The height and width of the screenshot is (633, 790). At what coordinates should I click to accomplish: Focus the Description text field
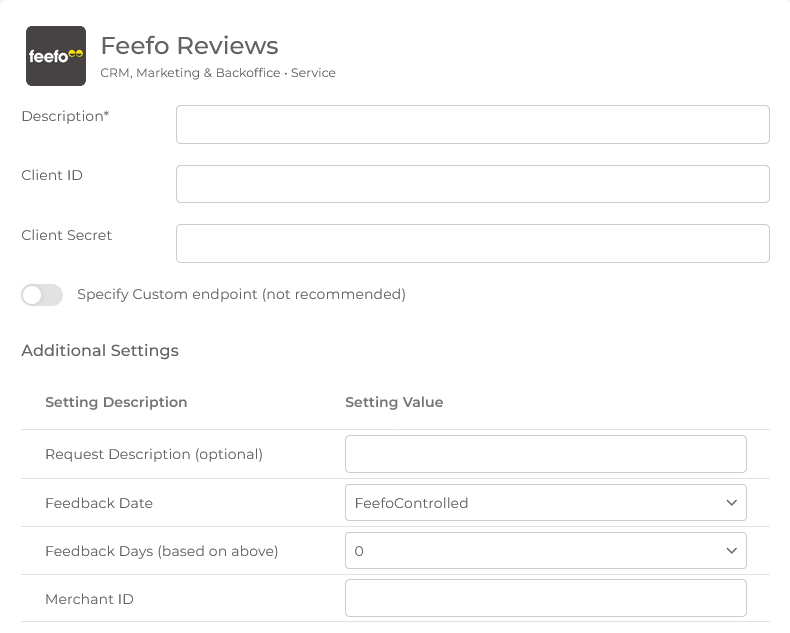pos(472,125)
